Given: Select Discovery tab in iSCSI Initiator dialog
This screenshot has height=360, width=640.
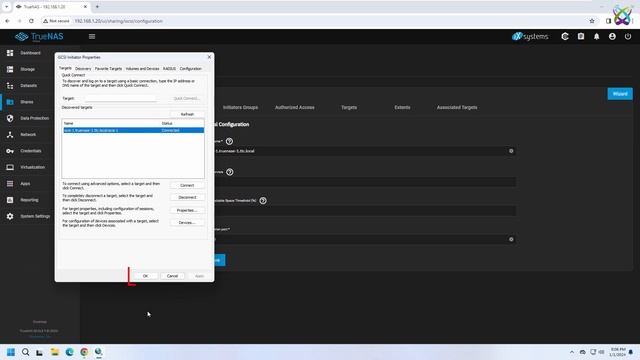Looking at the screenshot, I should [x=83, y=69].
